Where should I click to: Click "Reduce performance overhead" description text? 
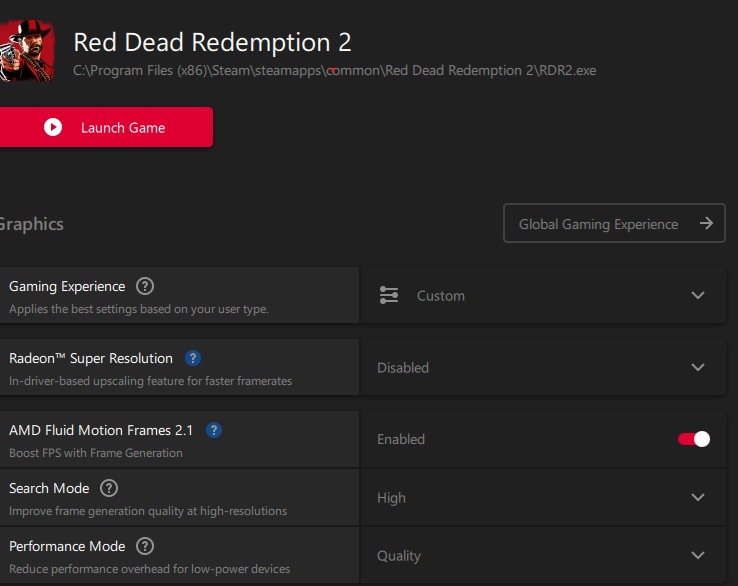click(150, 569)
